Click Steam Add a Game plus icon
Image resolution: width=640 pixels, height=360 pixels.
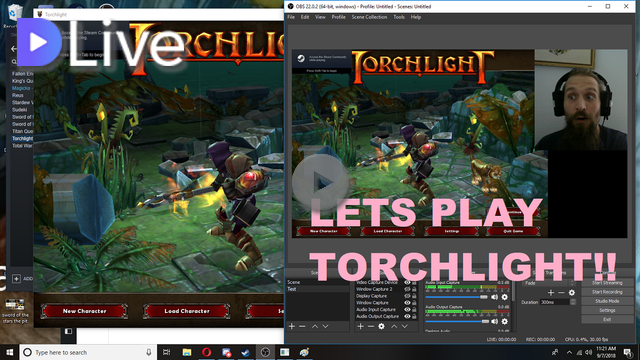16,279
